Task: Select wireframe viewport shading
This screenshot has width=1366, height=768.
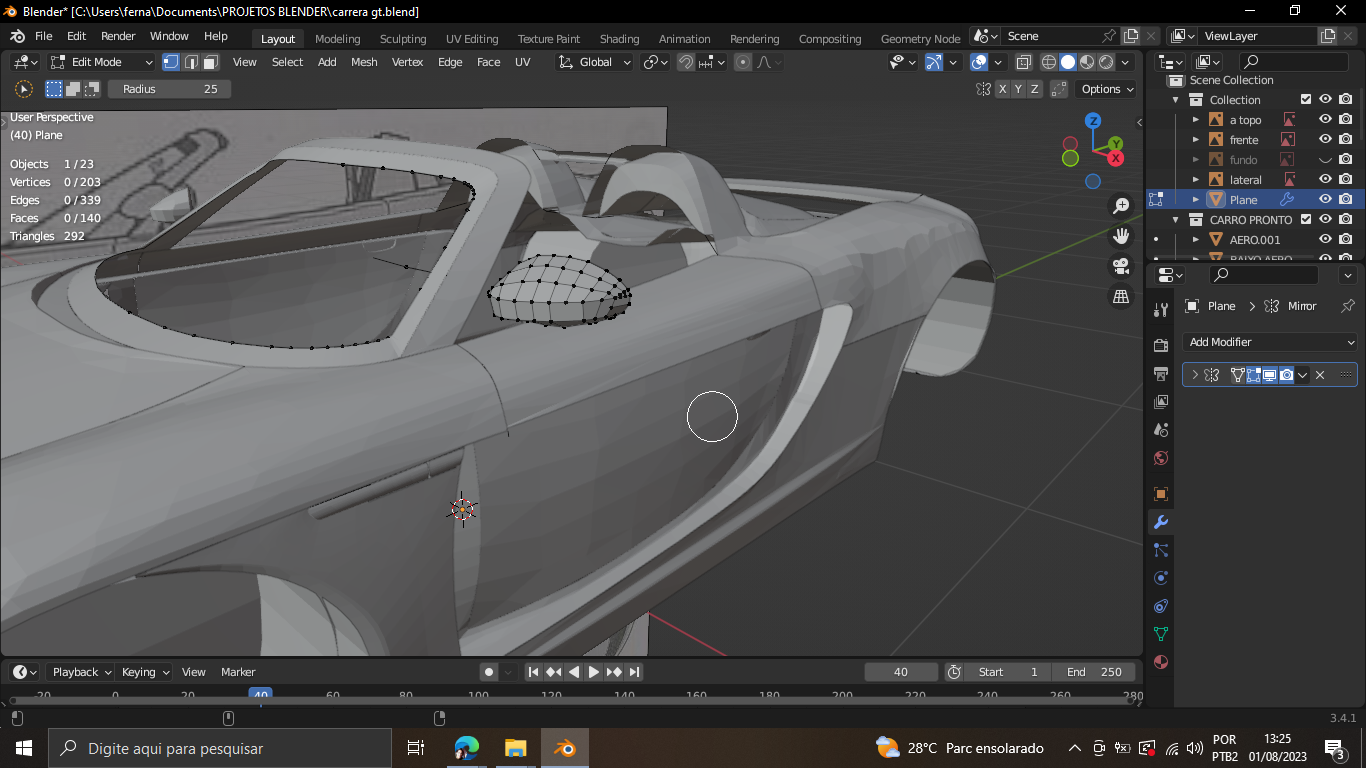Action: [1049, 62]
